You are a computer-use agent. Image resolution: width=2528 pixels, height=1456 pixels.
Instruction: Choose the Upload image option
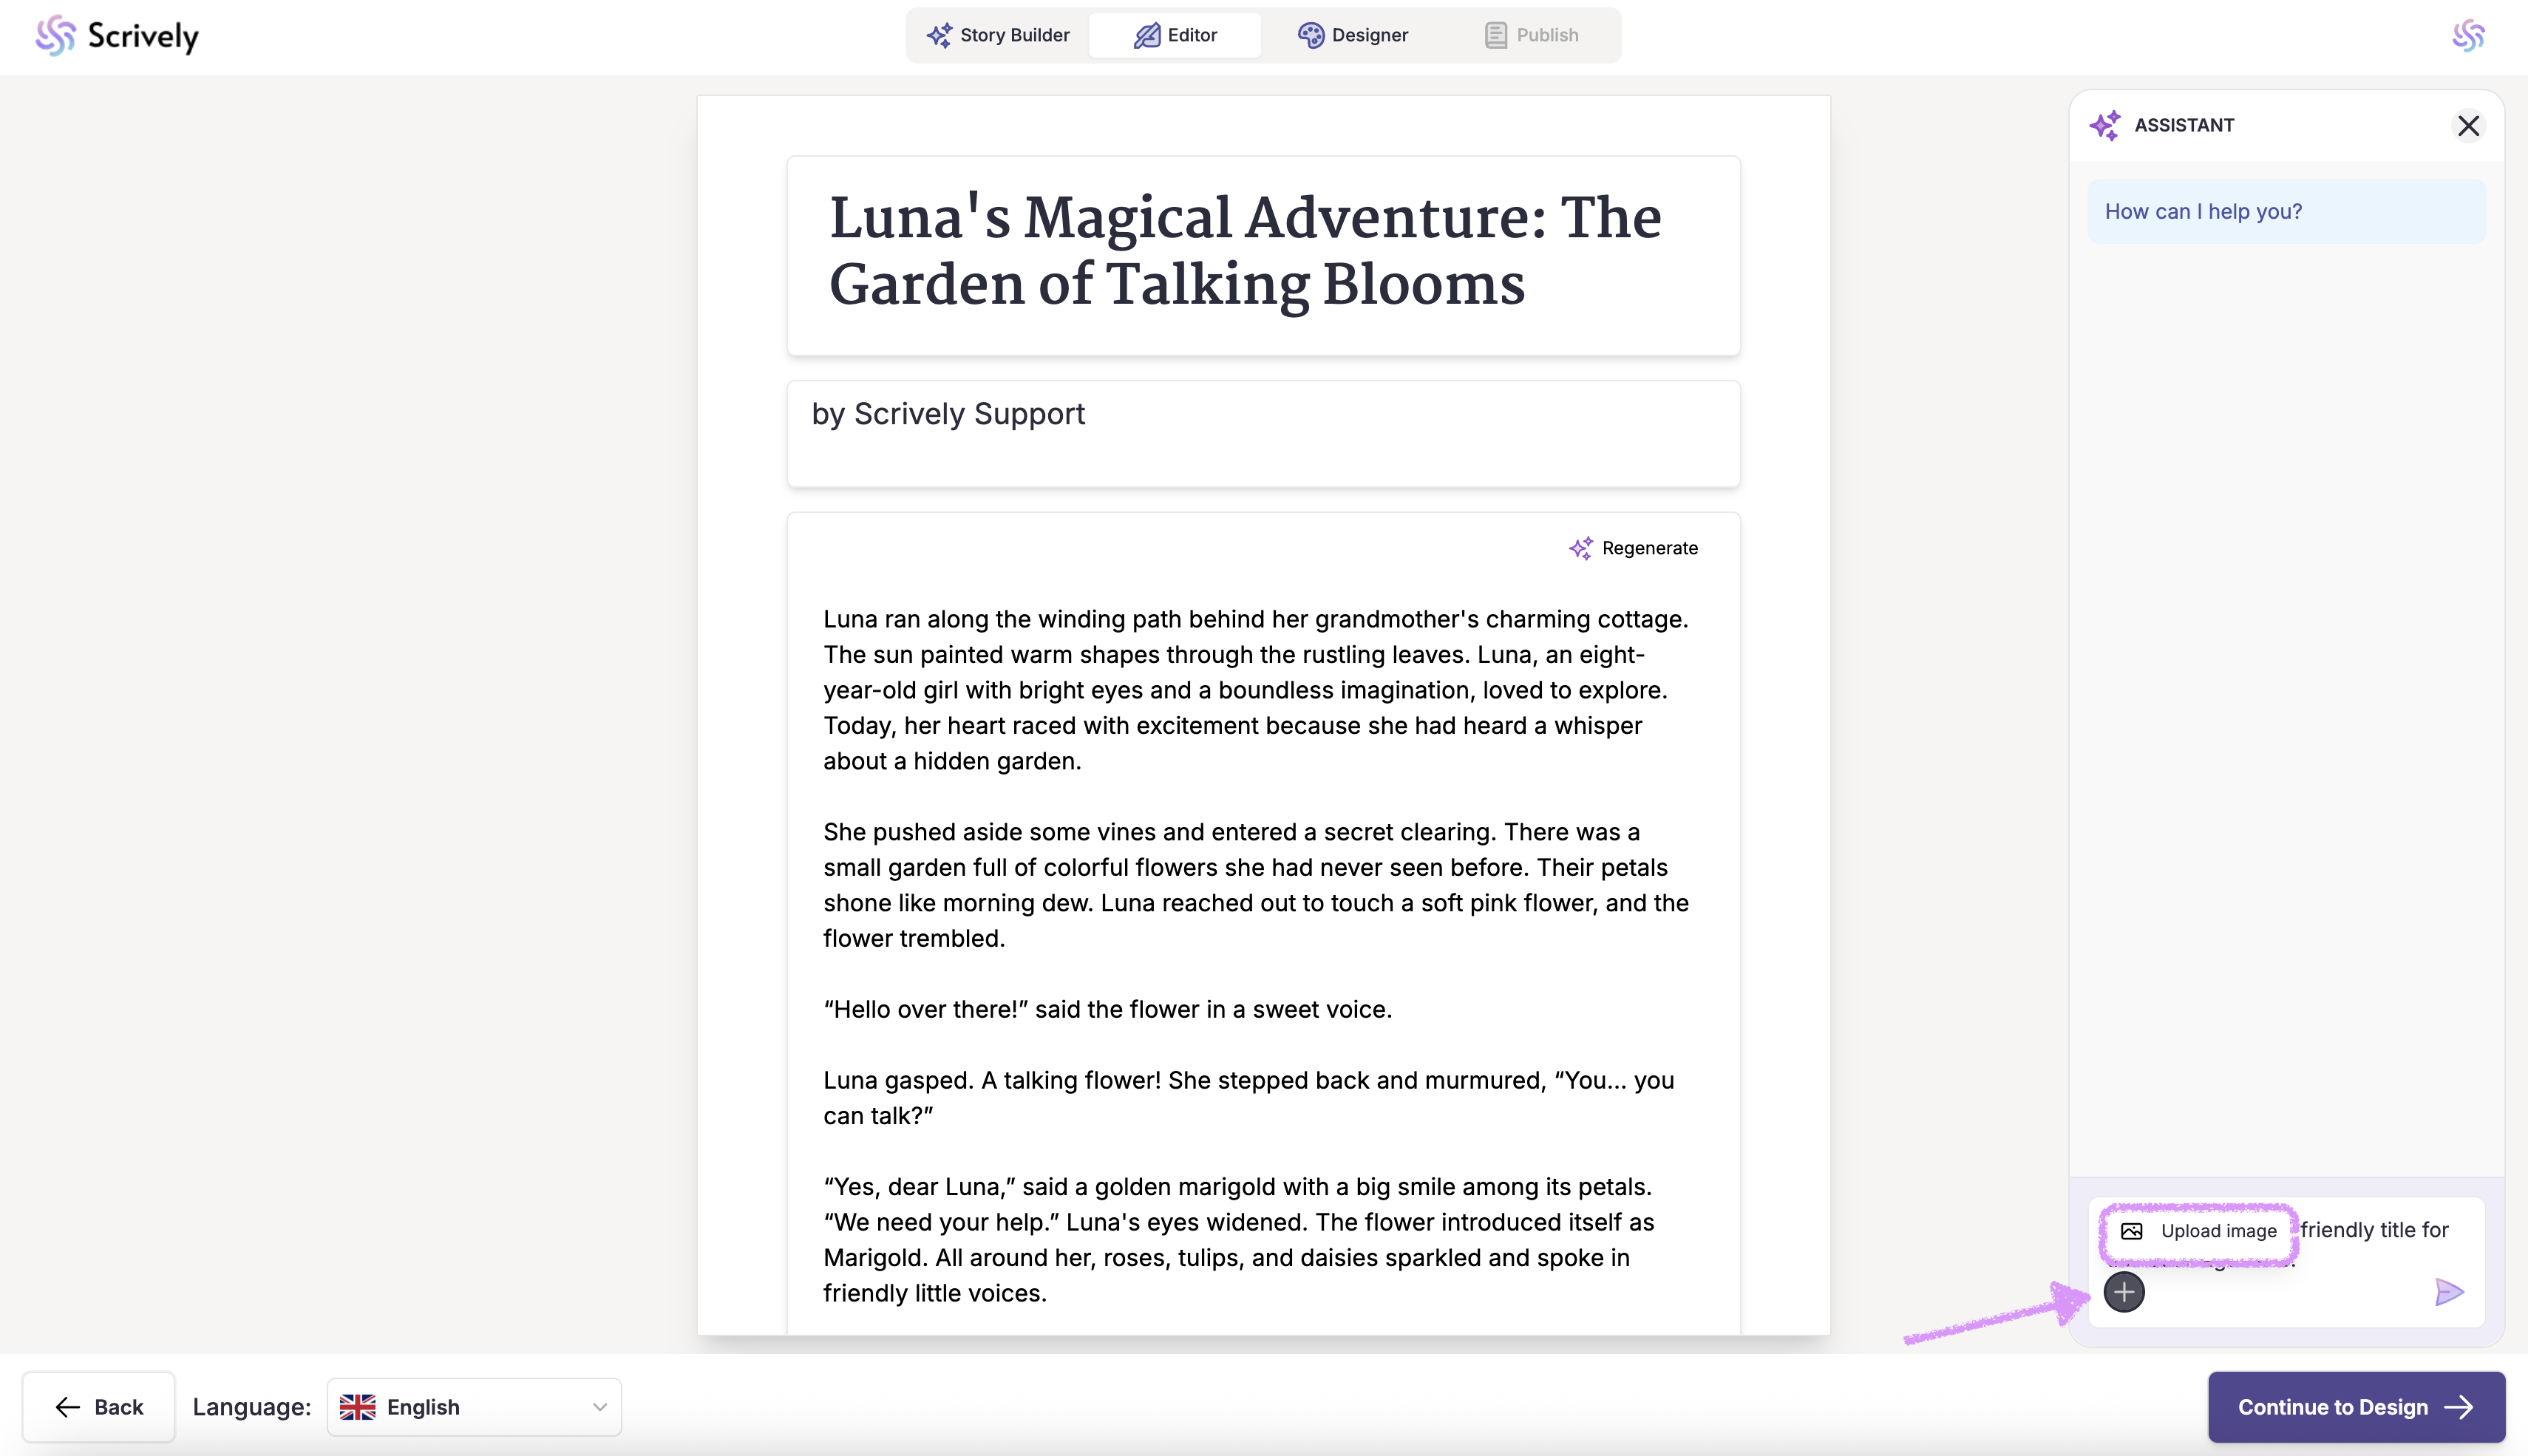2198,1231
